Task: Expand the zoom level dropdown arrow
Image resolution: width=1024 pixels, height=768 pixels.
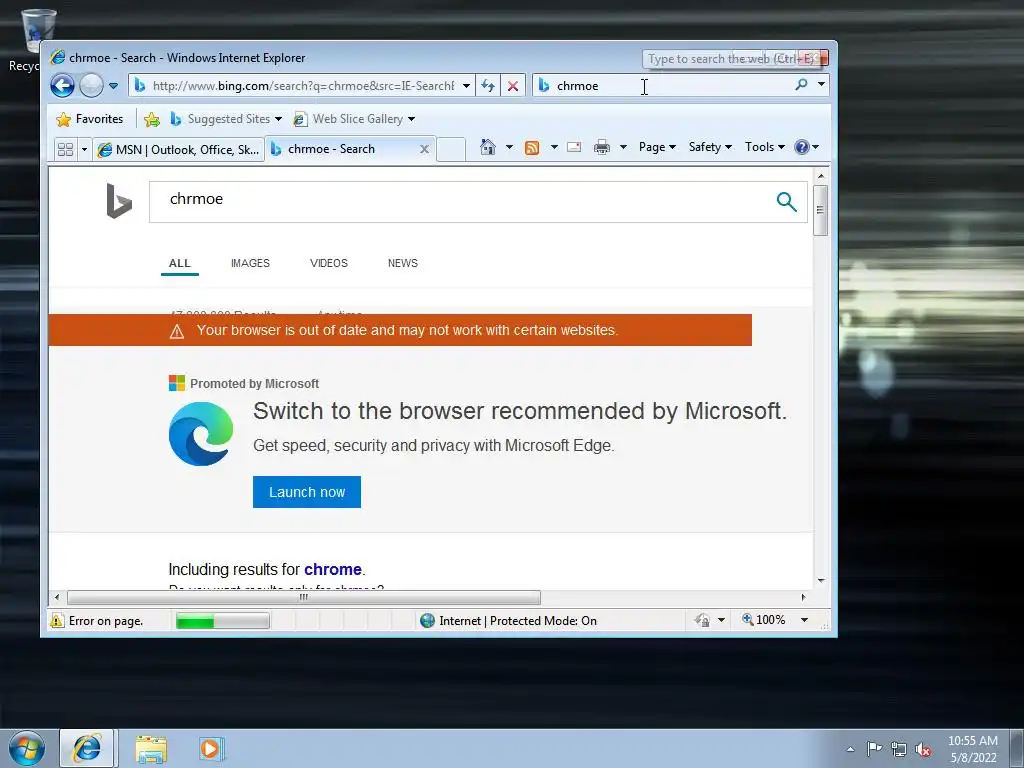Action: coord(805,620)
